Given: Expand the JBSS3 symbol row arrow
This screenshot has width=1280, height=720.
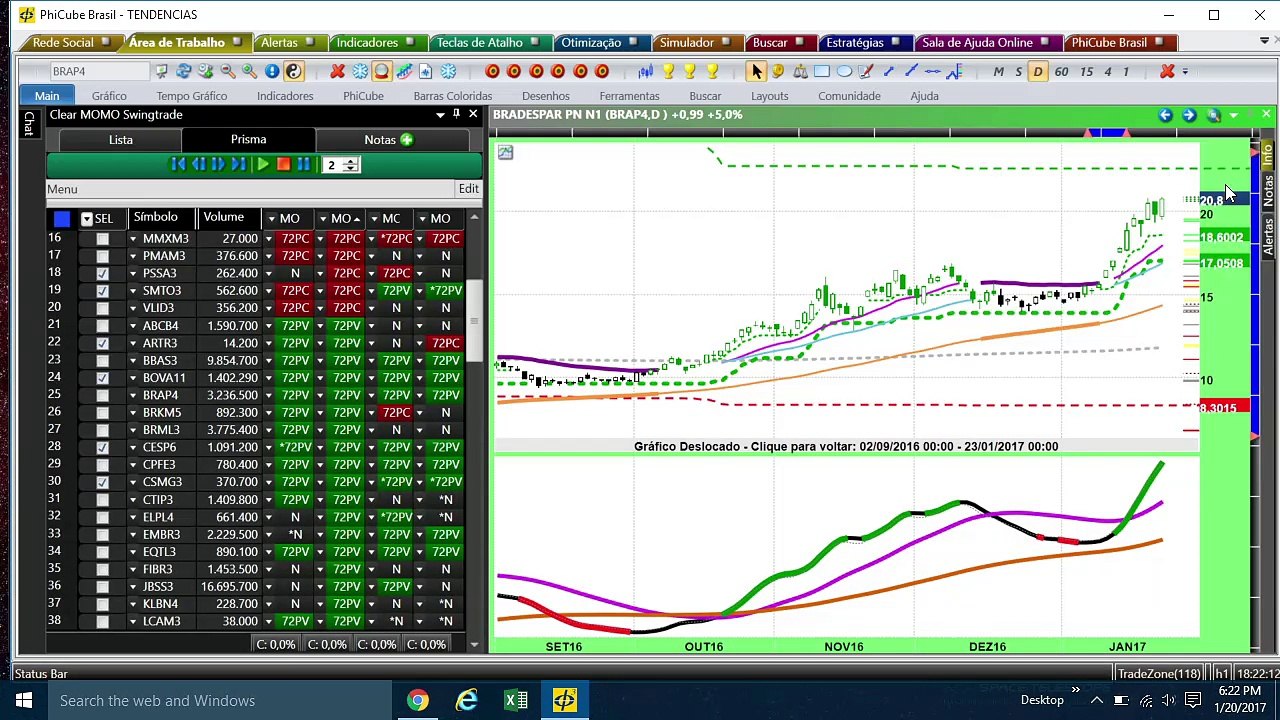Looking at the screenshot, I should coord(133,587).
